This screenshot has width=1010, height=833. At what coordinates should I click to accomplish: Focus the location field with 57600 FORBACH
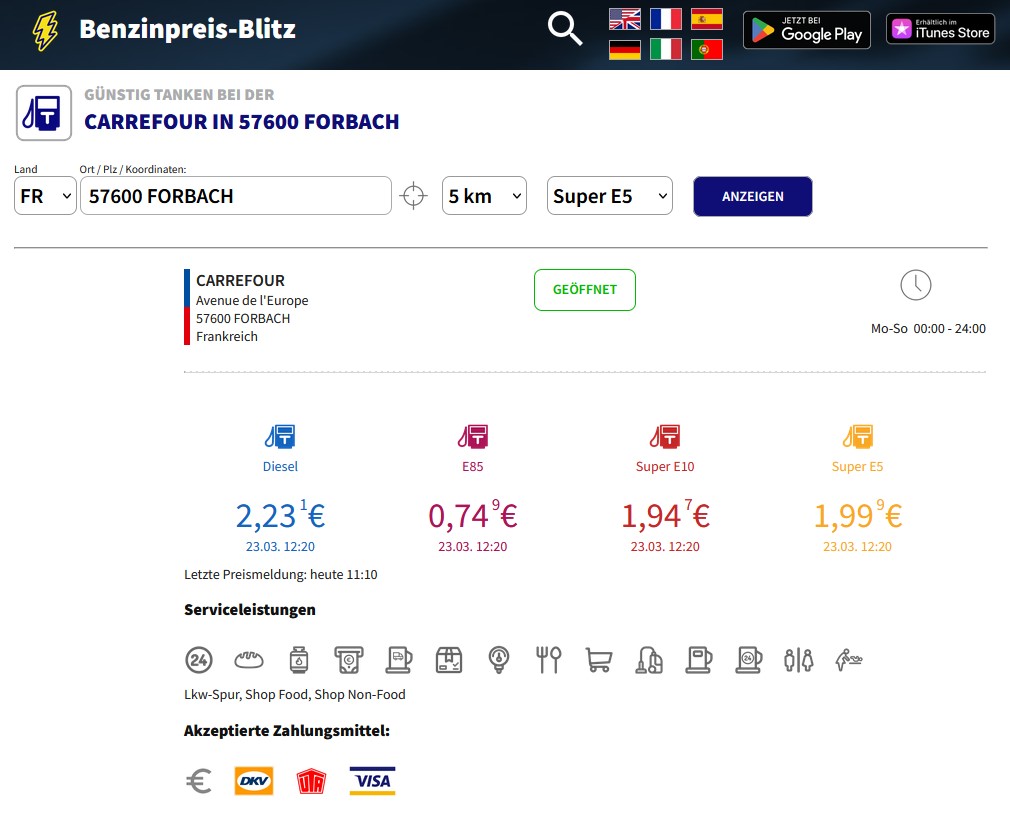tap(236, 196)
